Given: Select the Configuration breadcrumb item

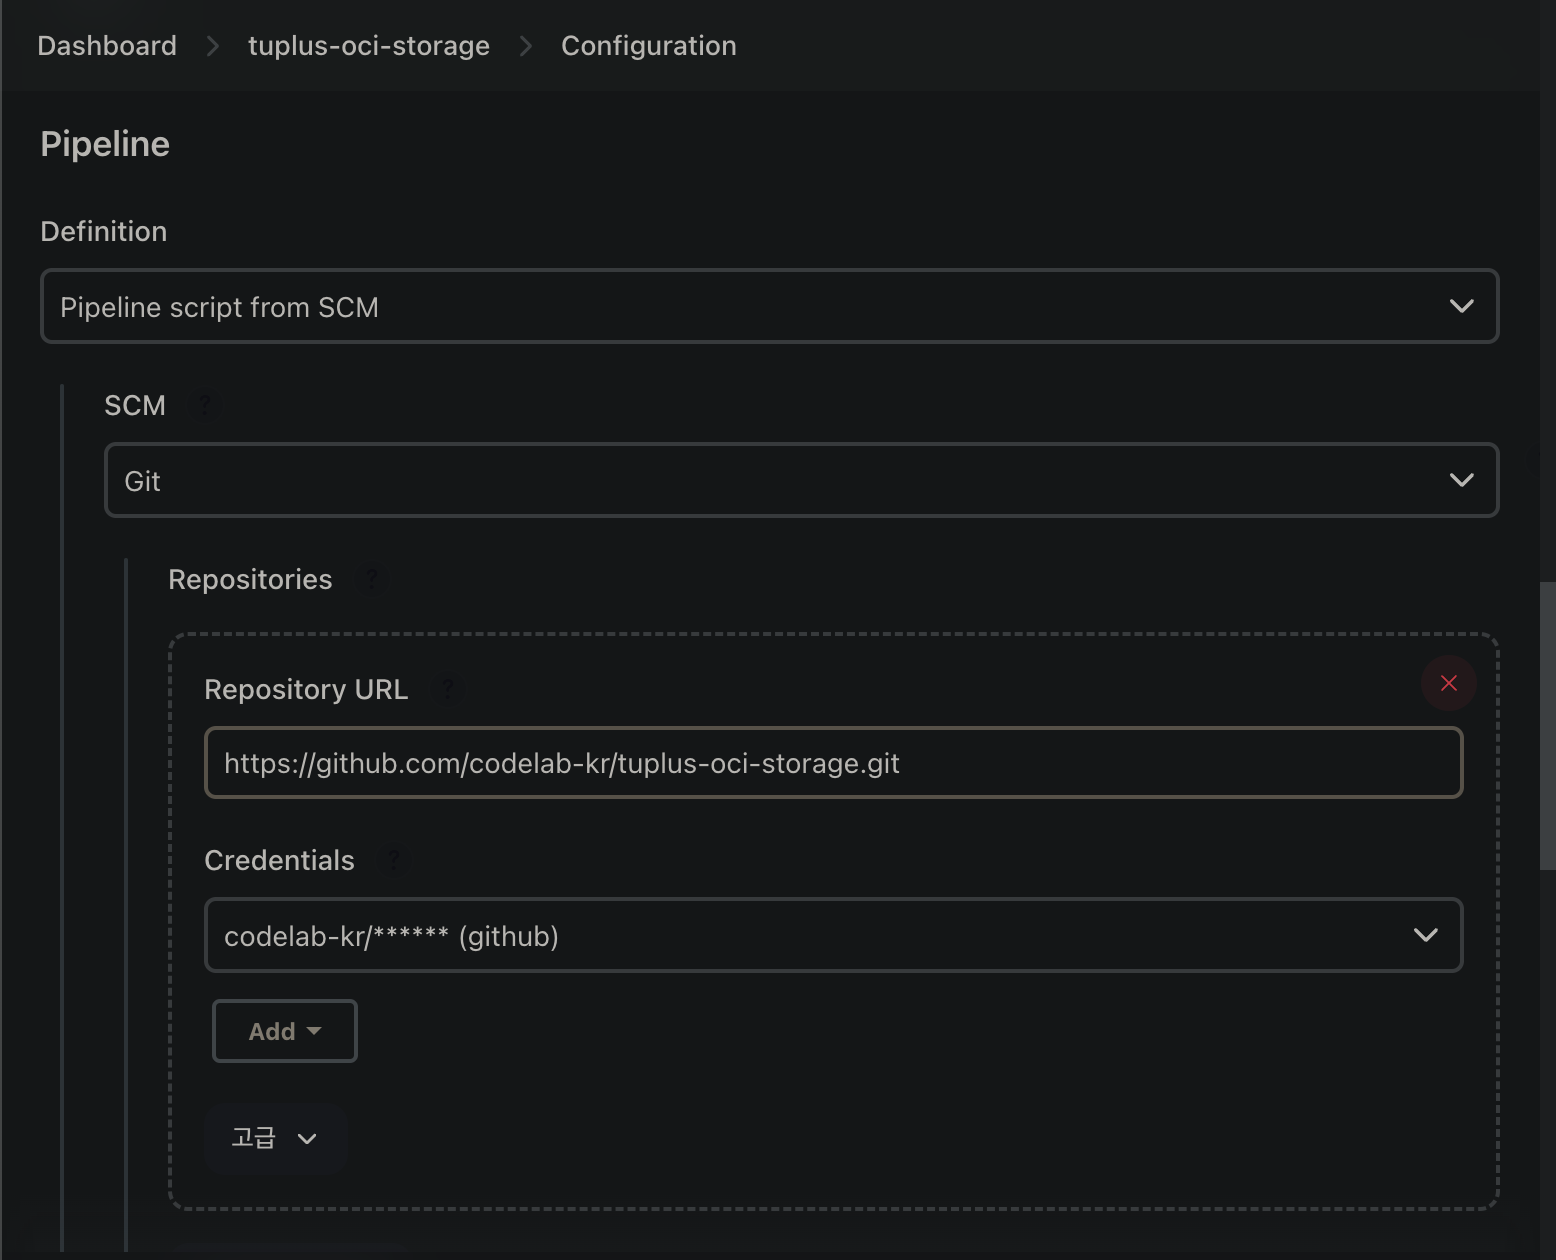Looking at the screenshot, I should 648,46.
